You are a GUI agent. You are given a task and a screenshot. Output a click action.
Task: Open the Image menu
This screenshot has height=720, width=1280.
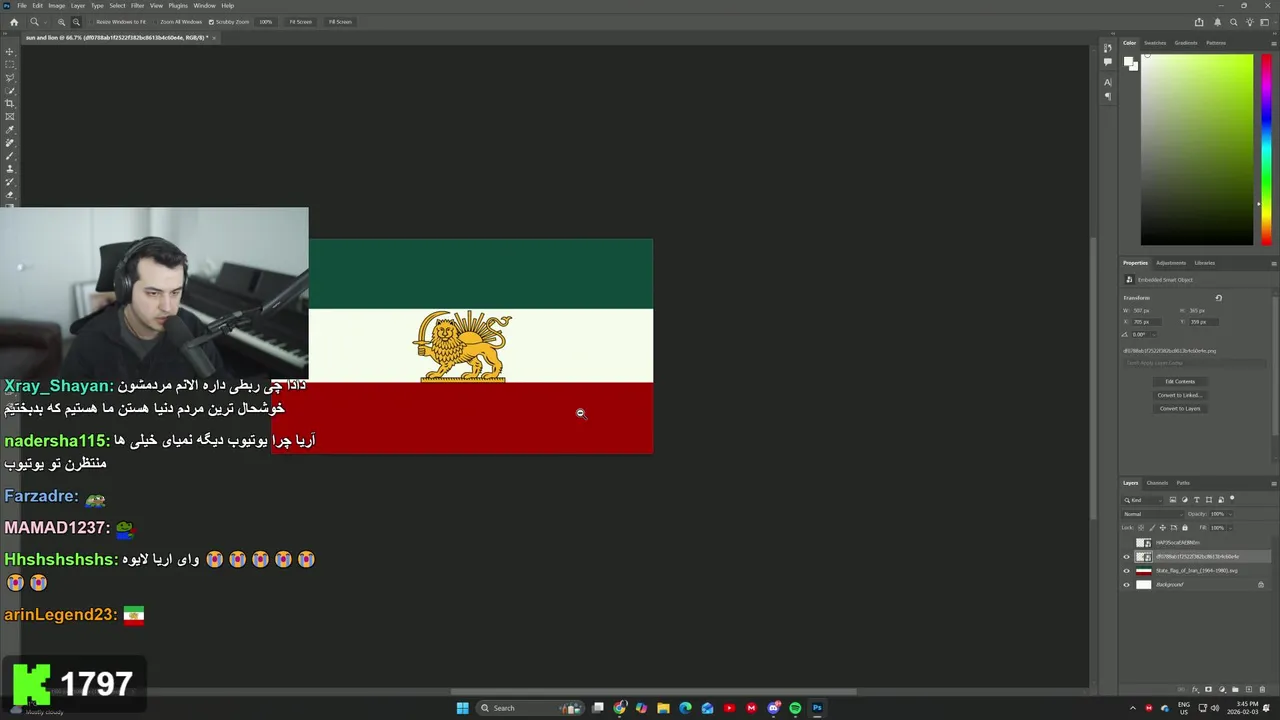(x=56, y=5)
